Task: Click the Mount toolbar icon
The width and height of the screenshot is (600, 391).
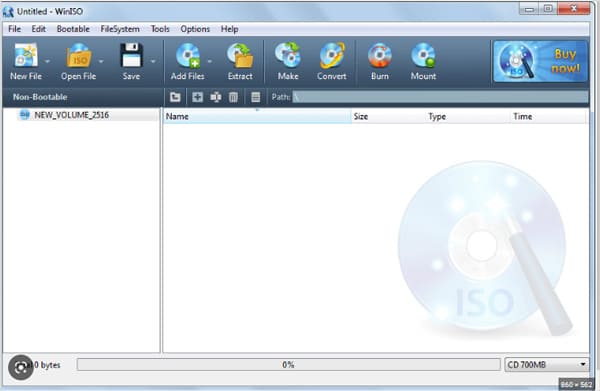Action: point(423,56)
